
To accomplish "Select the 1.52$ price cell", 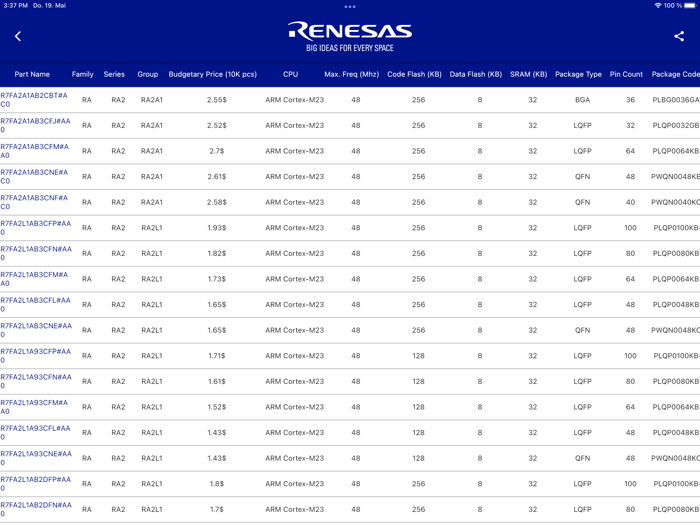I will point(217,407).
